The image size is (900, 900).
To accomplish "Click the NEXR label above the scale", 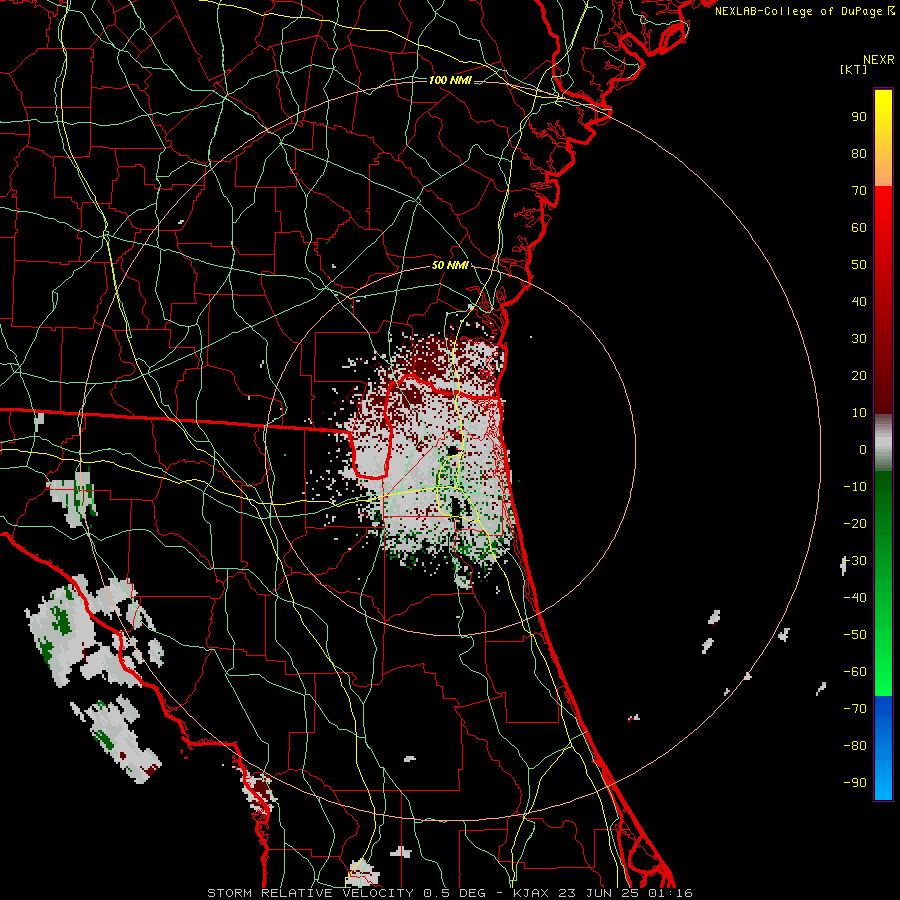I will (x=878, y=60).
